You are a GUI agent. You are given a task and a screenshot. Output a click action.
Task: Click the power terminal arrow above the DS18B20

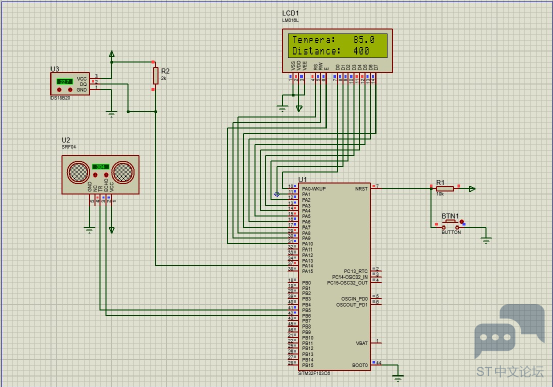click(111, 54)
